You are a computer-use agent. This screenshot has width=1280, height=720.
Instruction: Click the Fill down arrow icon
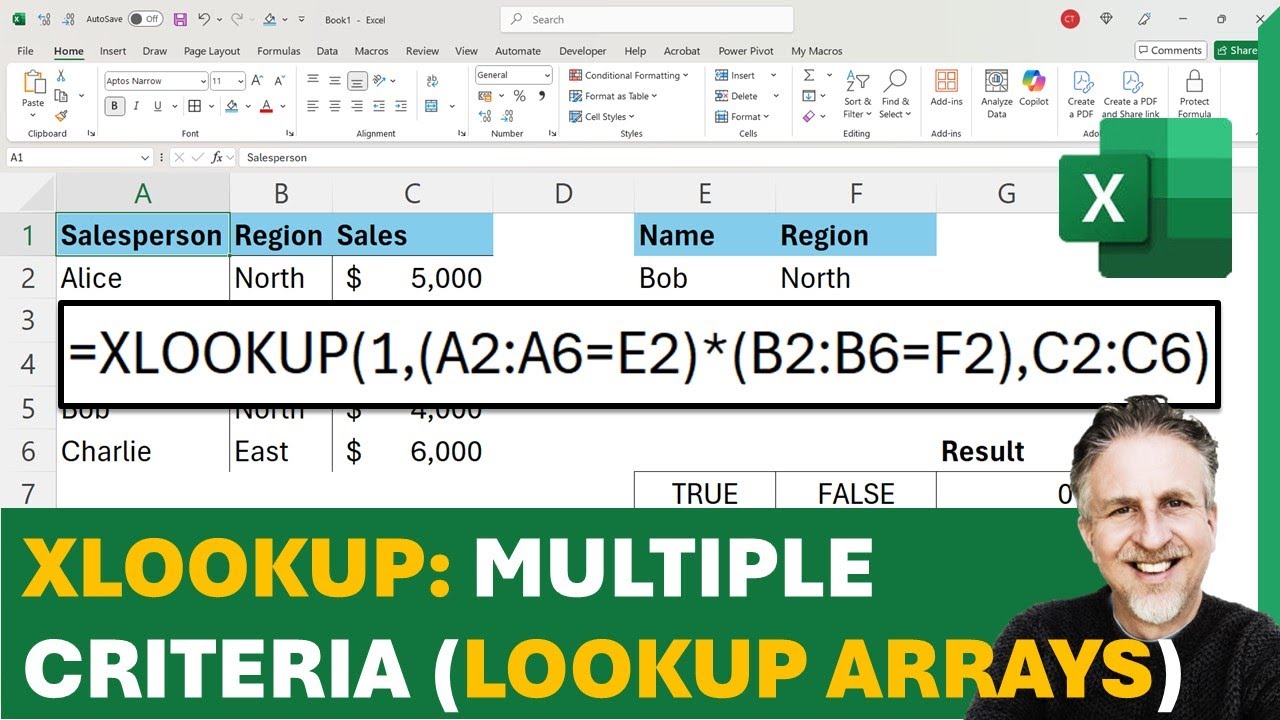[x=809, y=96]
